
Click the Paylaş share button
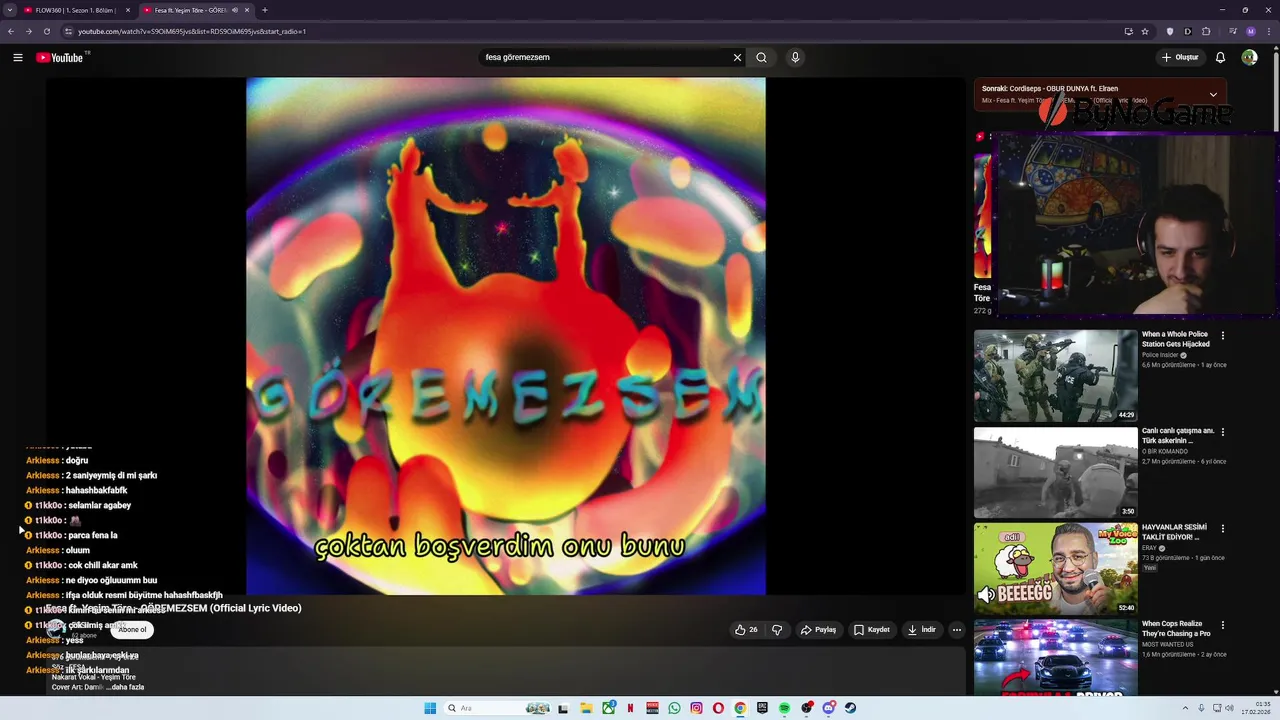click(818, 630)
